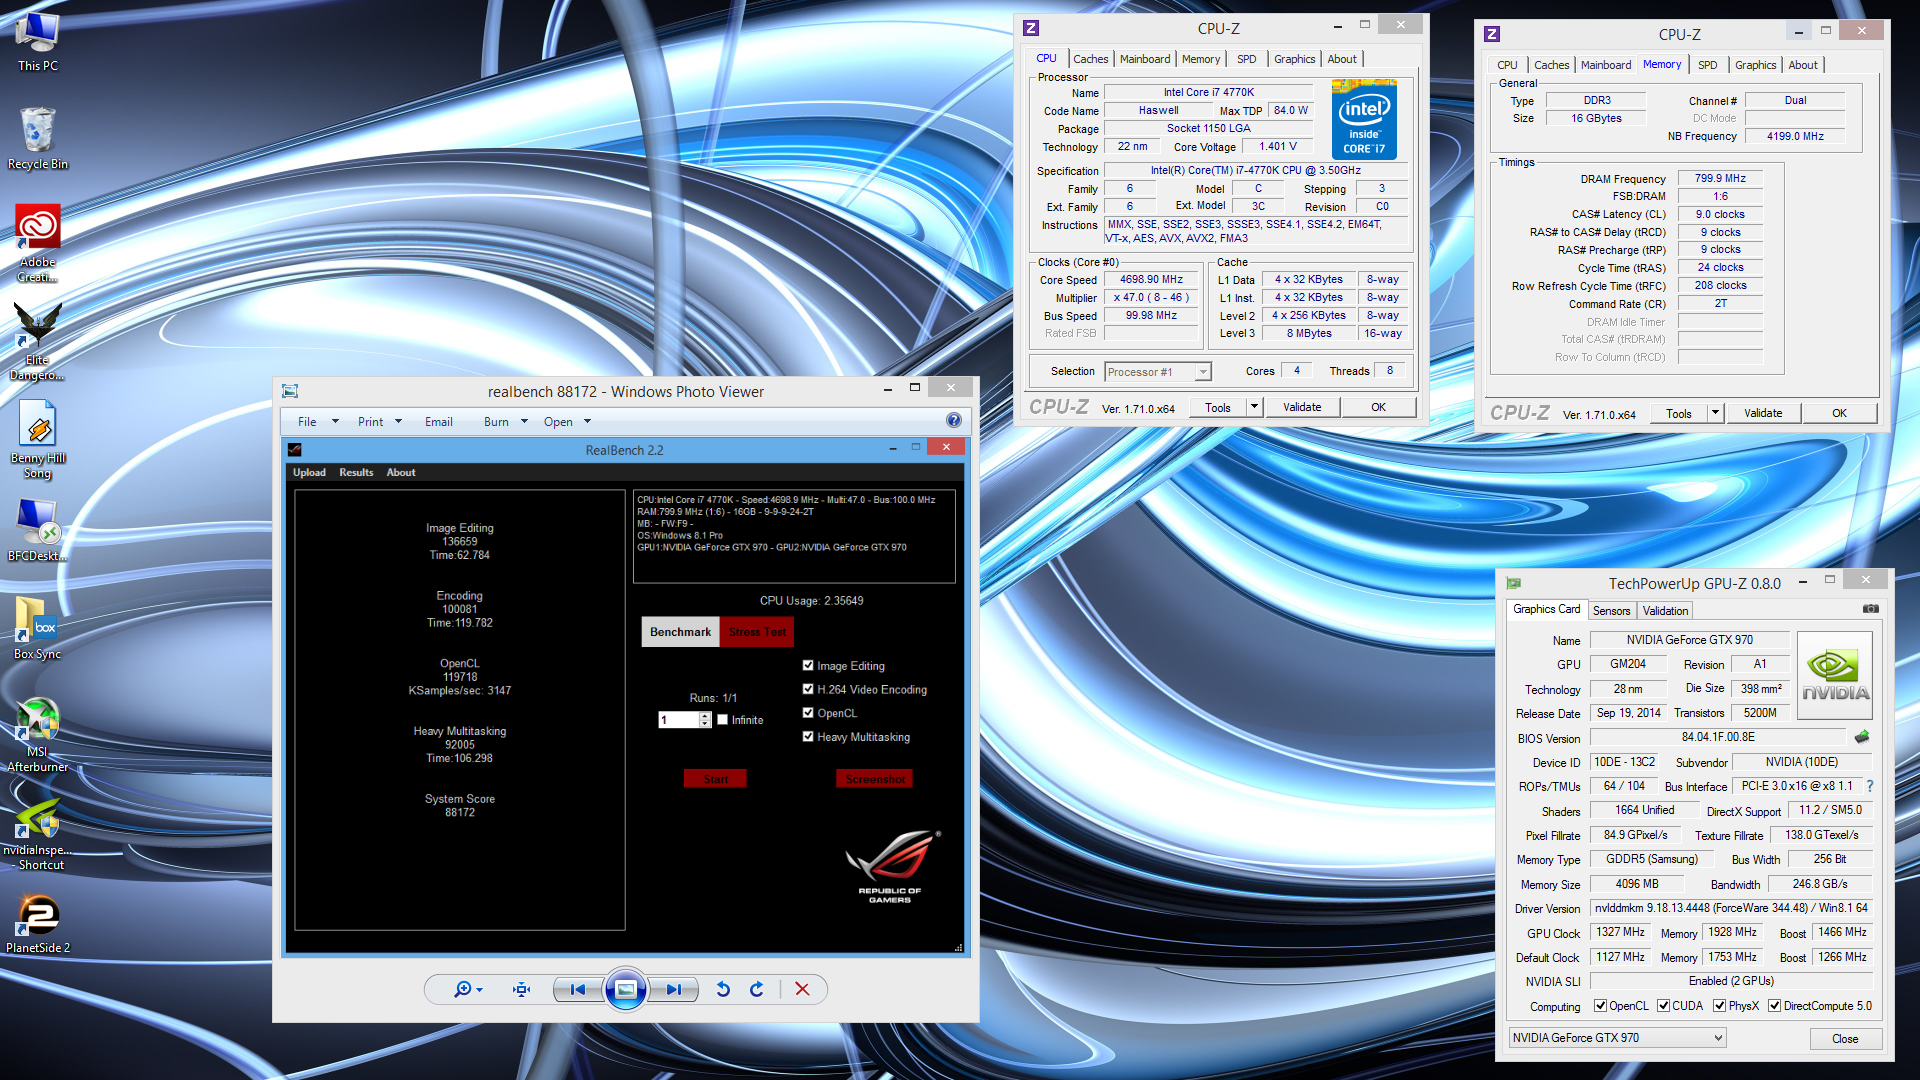1920x1080 pixels.
Task: Click Intel Core i7 logo in CPU-Z
Action: [x=1364, y=119]
